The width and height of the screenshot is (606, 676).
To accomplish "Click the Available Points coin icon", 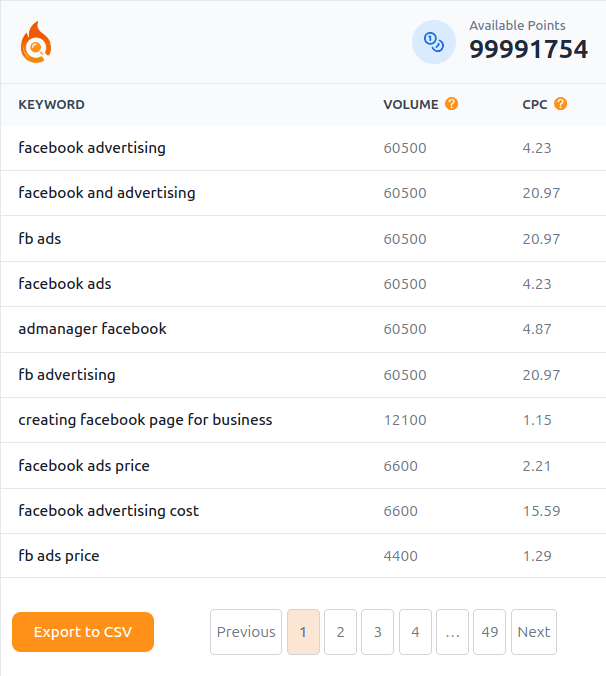I will pyautogui.click(x=434, y=42).
